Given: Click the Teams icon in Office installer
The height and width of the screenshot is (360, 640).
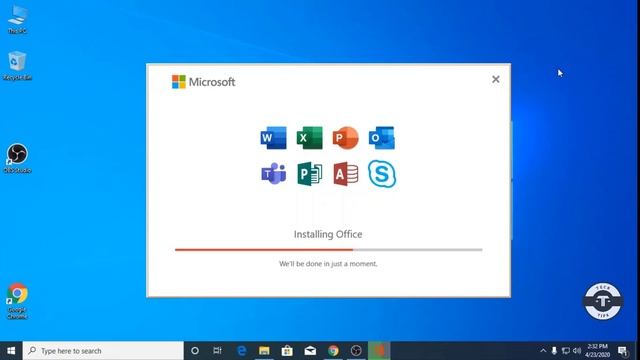Looking at the screenshot, I should [x=273, y=174].
